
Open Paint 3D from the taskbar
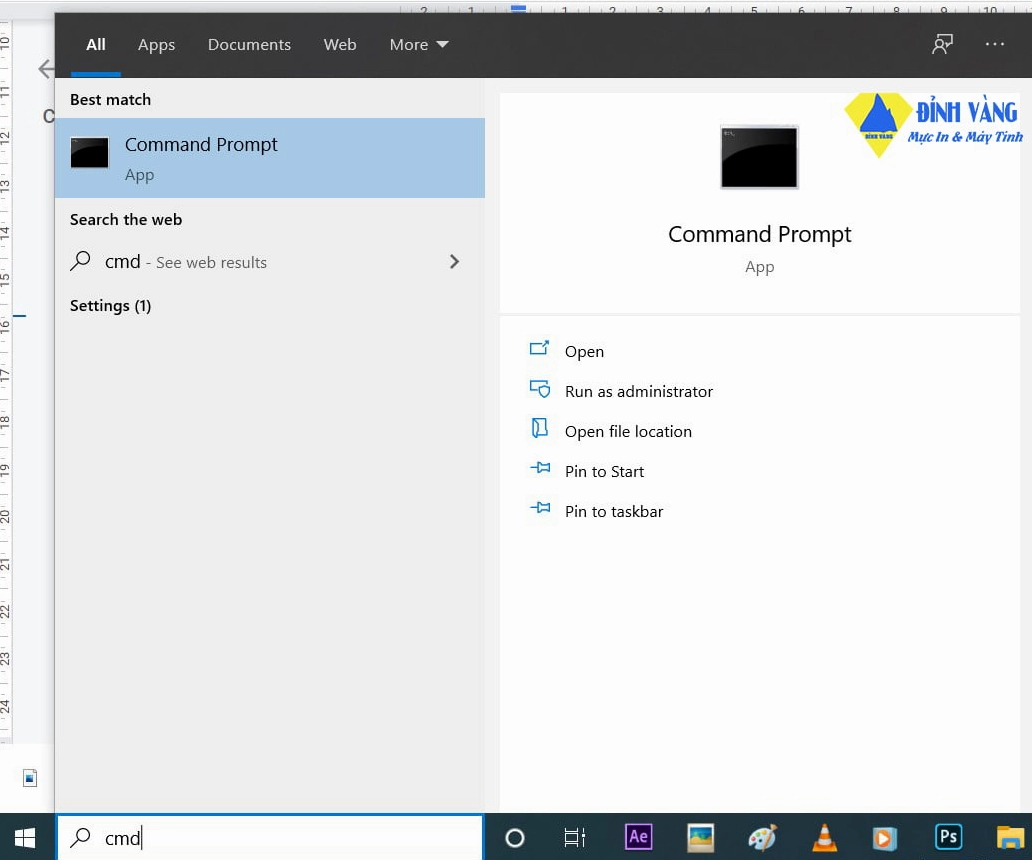tap(762, 838)
